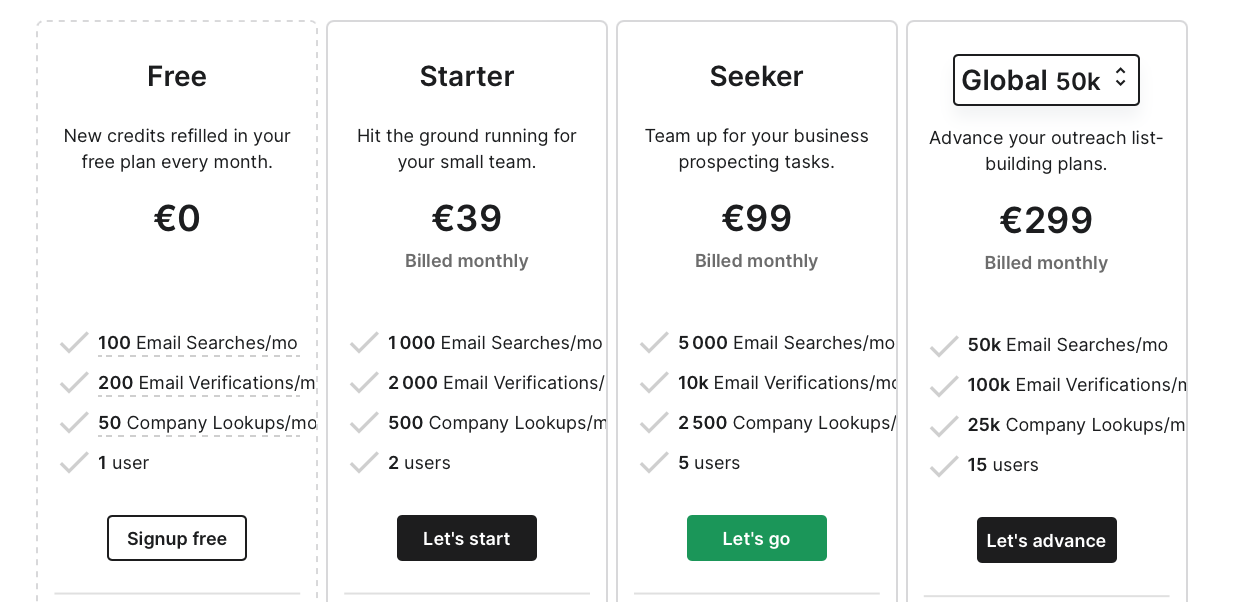
Task: Click checkmark next to 5 users
Action: pyautogui.click(x=654, y=463)
